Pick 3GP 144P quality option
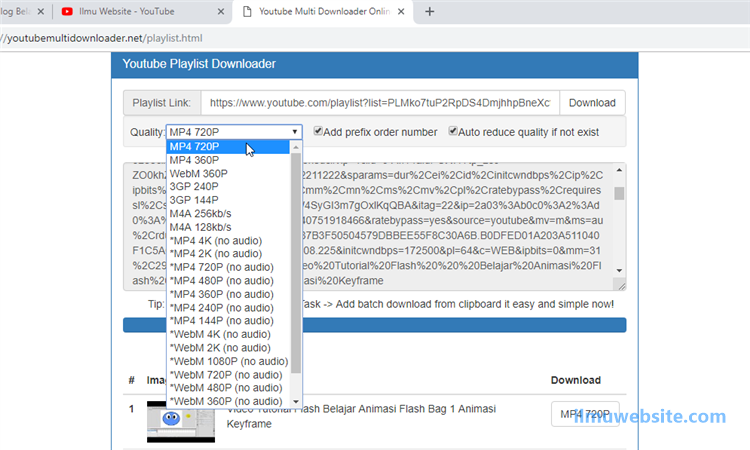This screenshot has height=450, width=750. point(228,200)
